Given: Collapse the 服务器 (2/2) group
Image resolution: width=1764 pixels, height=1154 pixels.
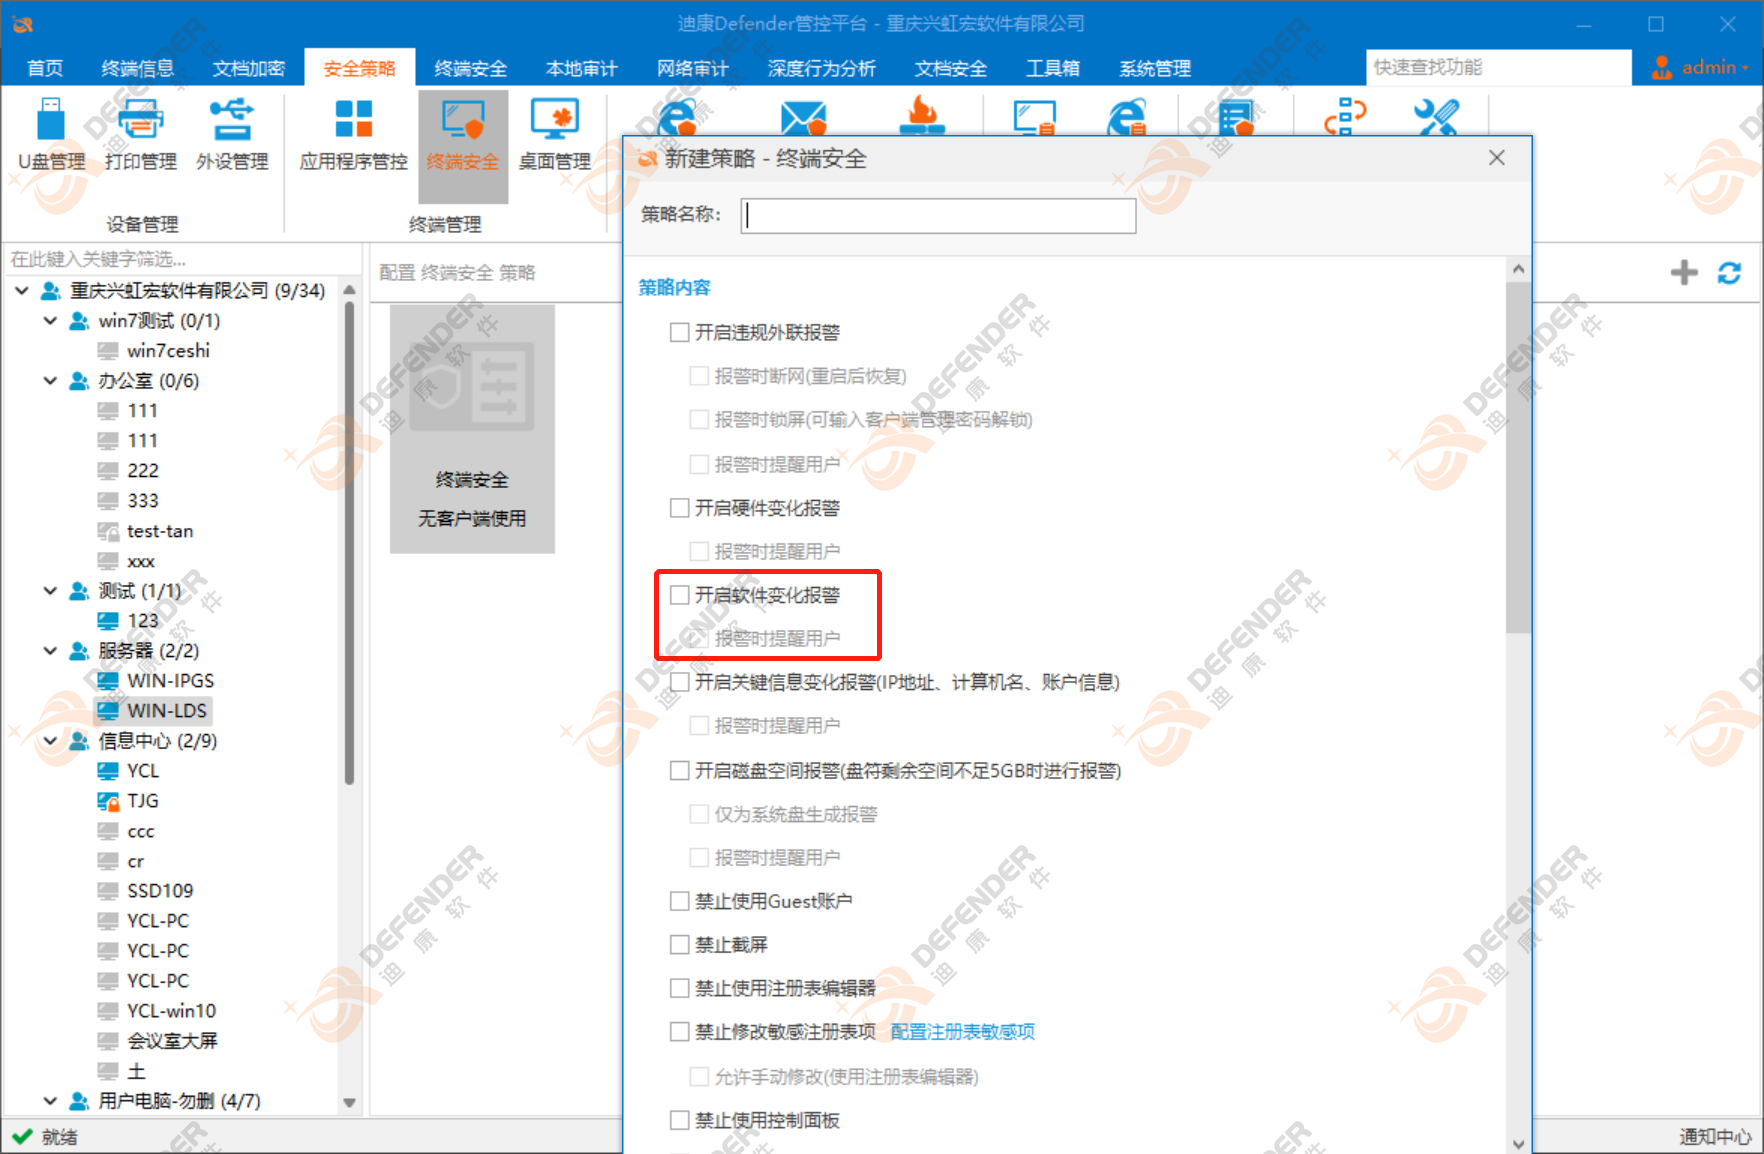Looking at the screenshot, I should (50, 651).
